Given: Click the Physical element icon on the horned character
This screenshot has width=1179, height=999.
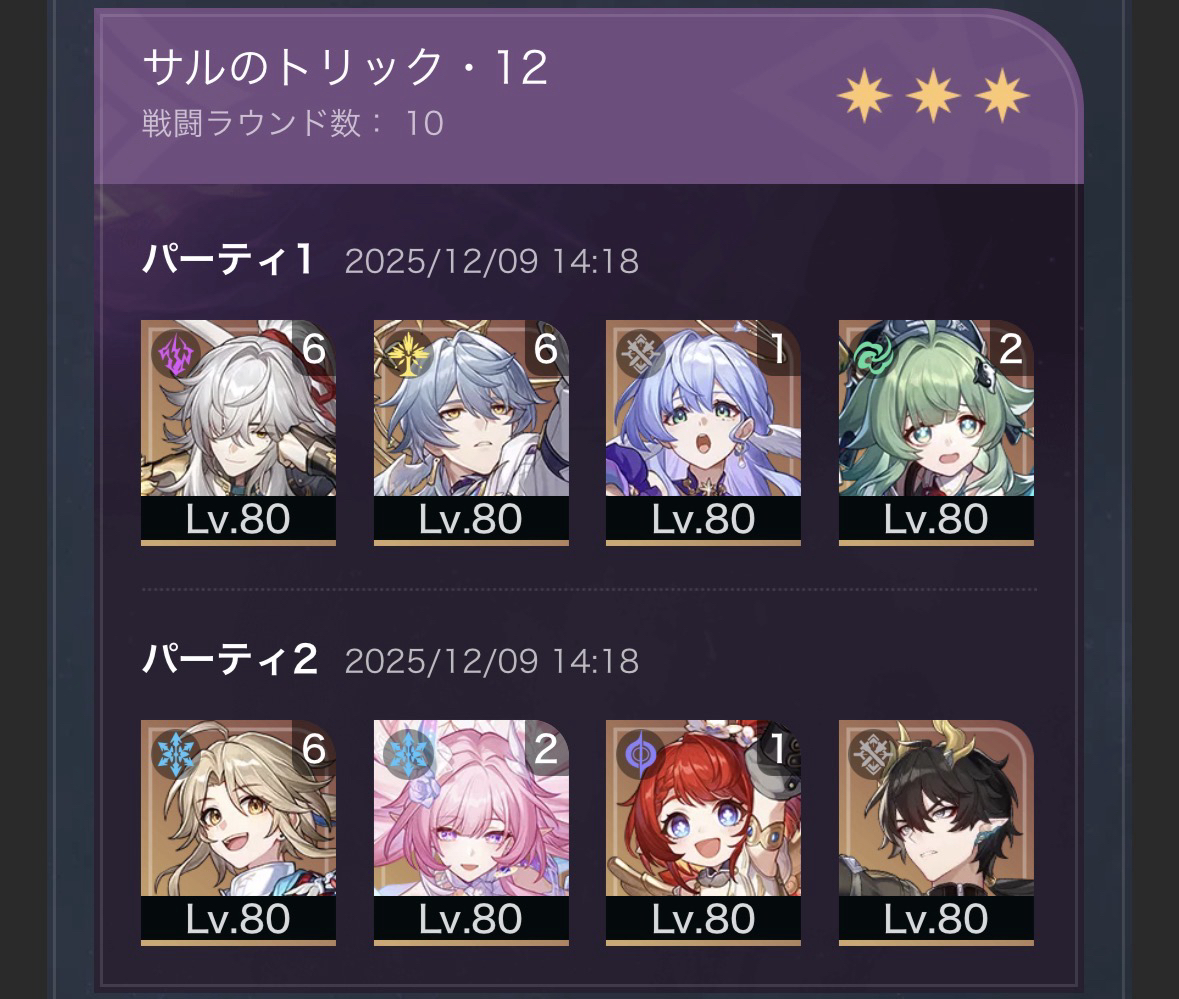Looking at the screenshot, I should pyautogui.click(x=872, y=753).
